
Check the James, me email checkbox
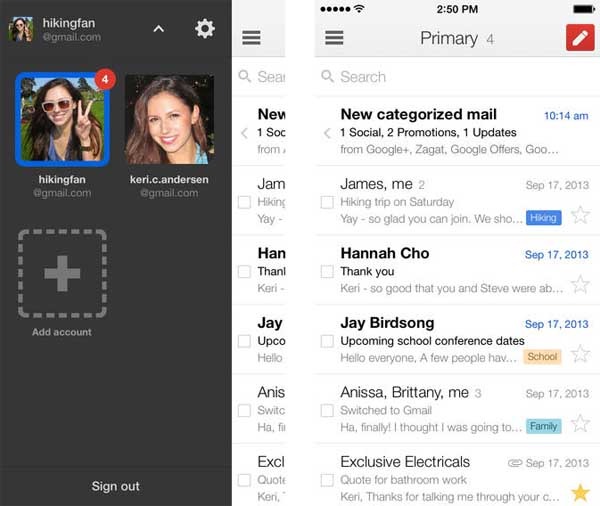(327, 202)
